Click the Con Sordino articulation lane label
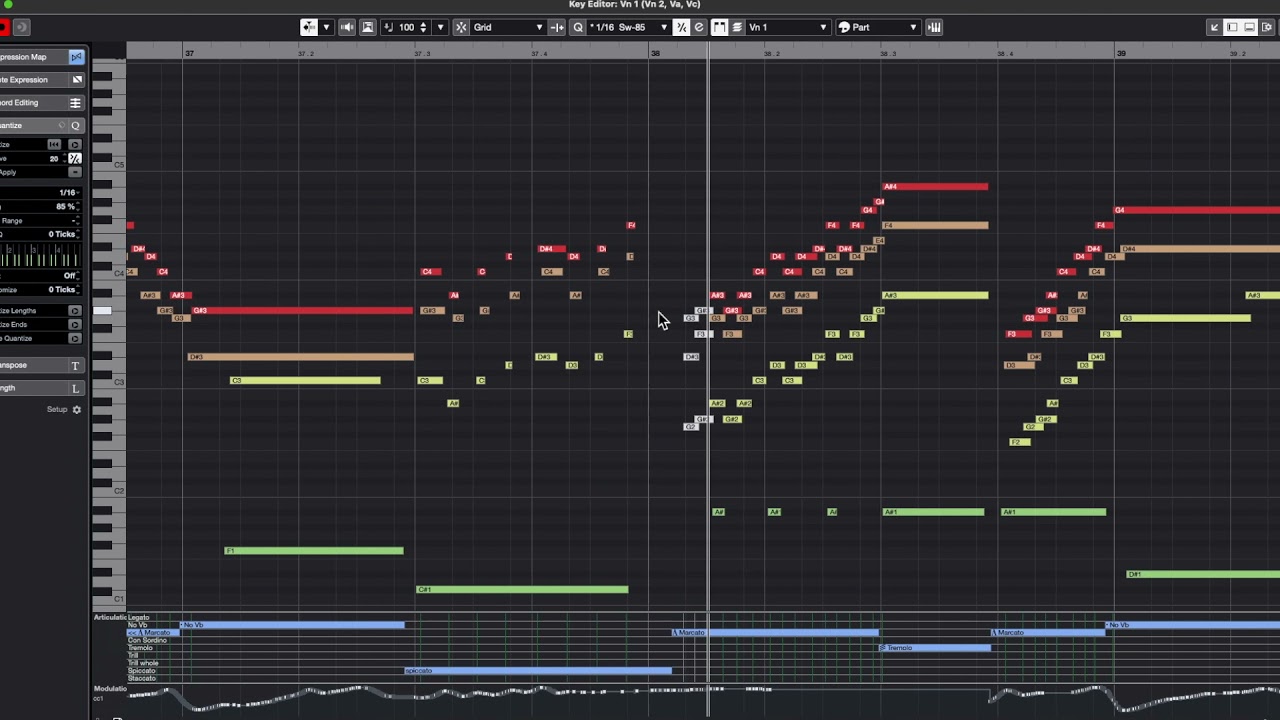The width and height of the screenshot is (1280, 720). click(x=147, y=640)
